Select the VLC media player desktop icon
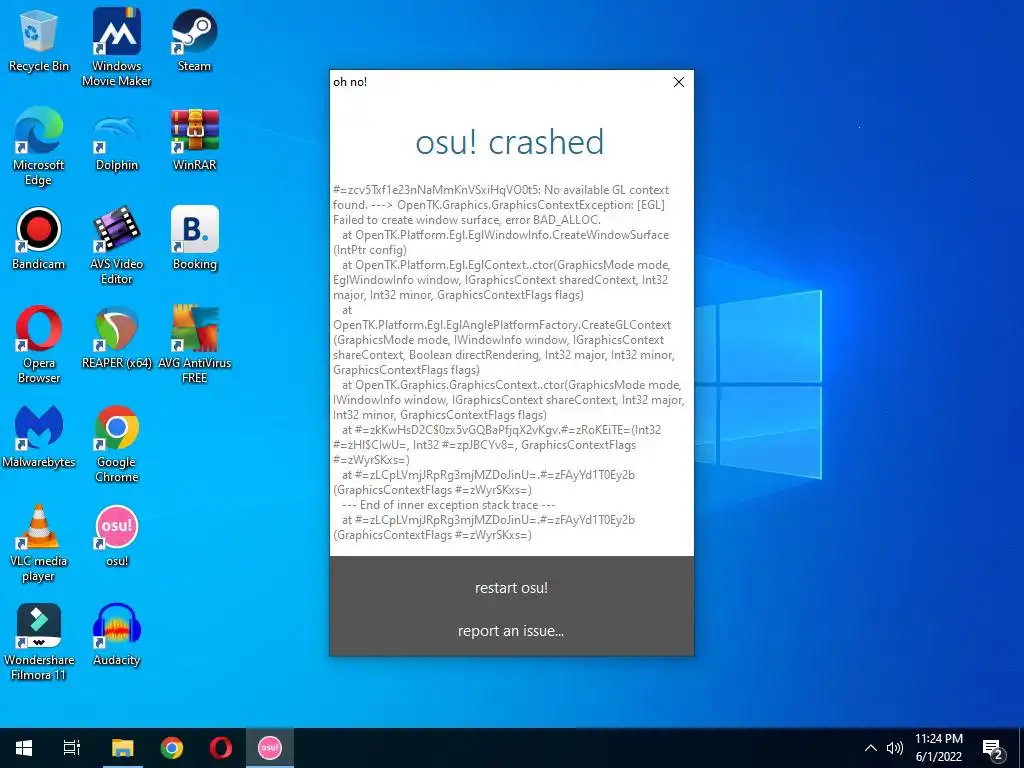The width and height of the screenshot is (1024, 768). coord(39,544)
